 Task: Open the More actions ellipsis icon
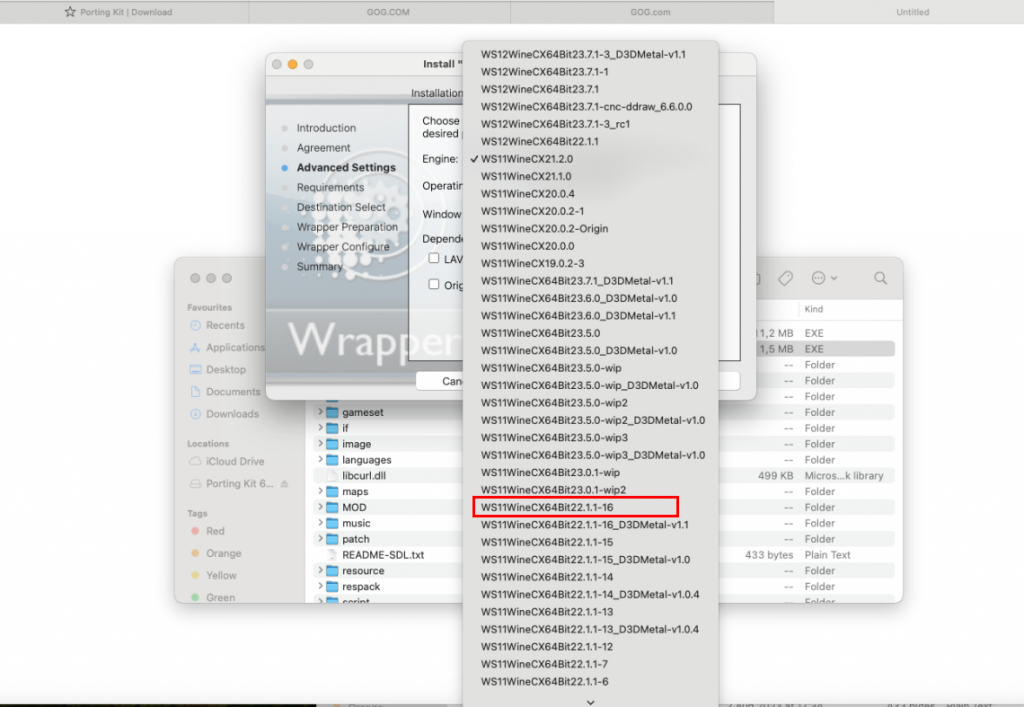click(x=818, y=278)
